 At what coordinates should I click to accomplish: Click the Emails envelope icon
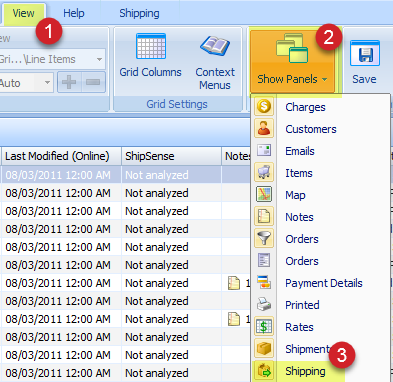coord(264,150)
